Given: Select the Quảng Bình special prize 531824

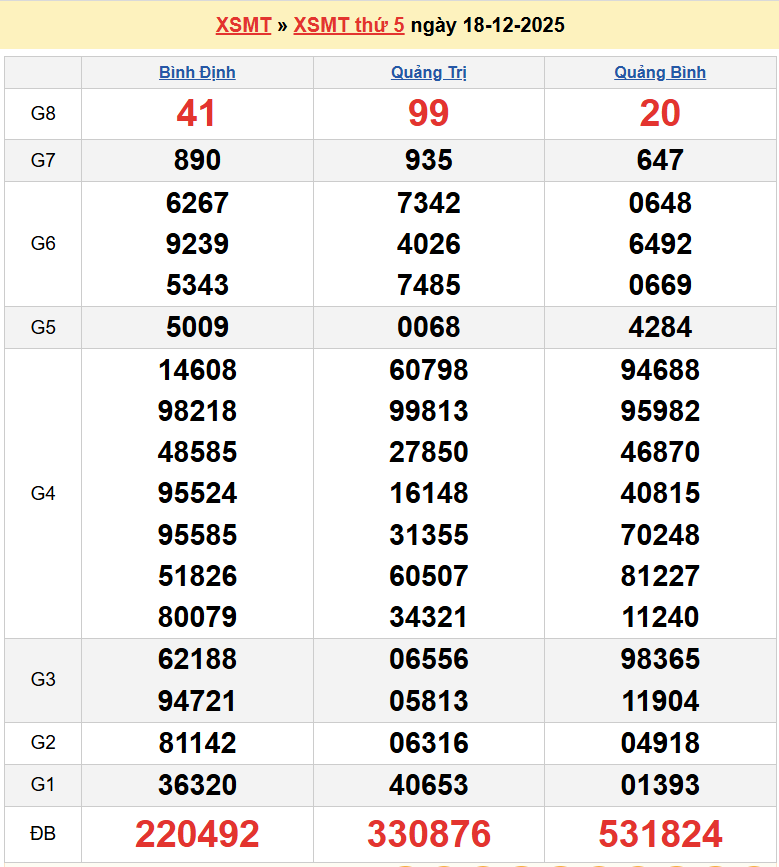Looking at the screenshot, I should click(660, 833).
